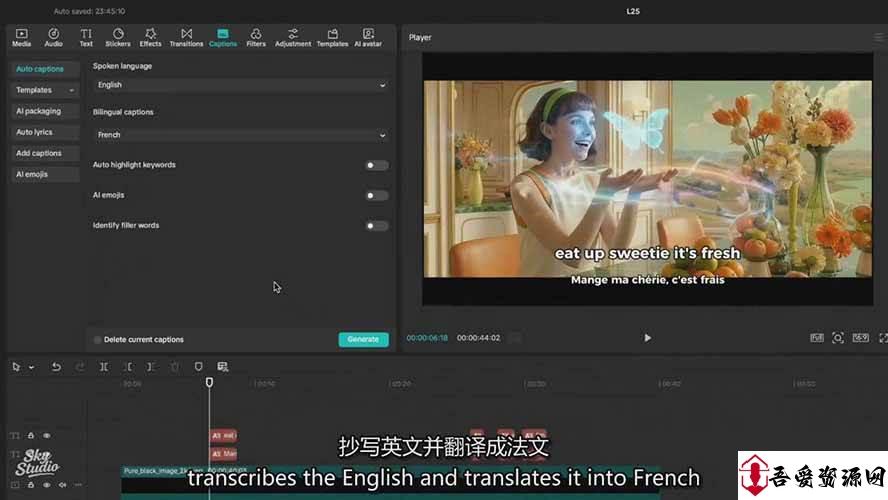Open the Filters panel

256,38
